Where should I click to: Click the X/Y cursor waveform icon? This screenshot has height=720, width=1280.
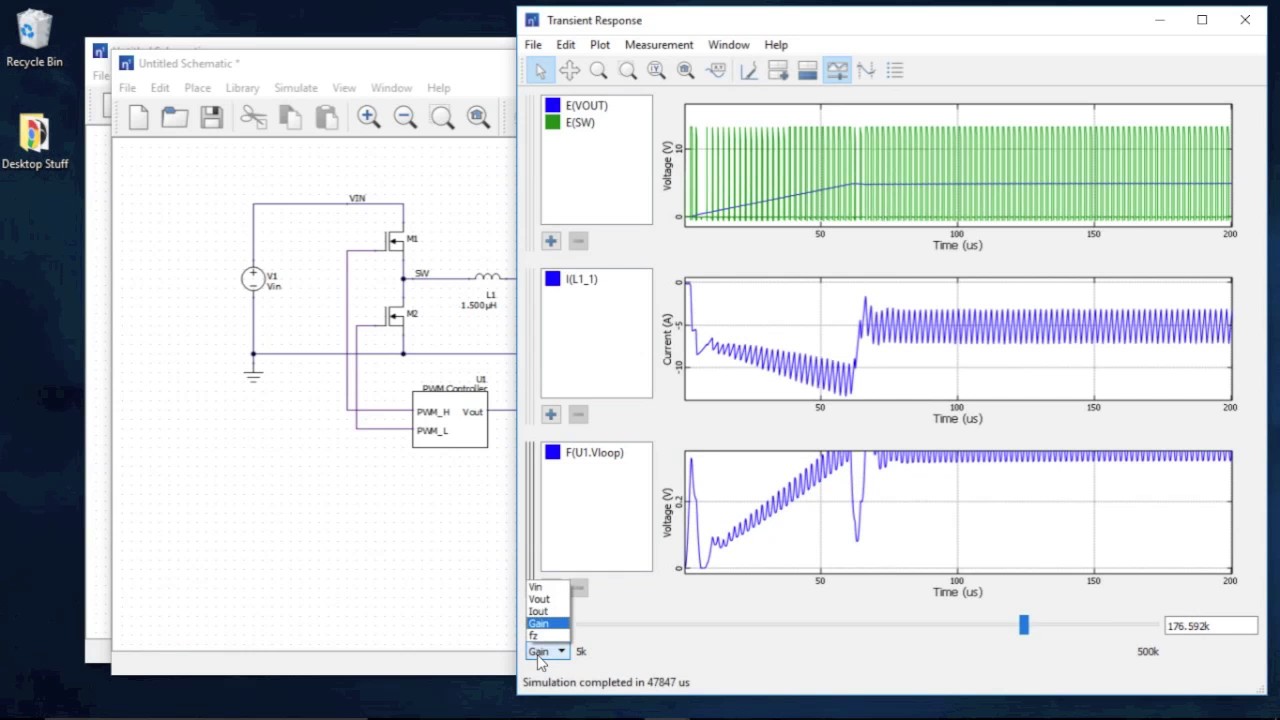click(x=716, y=70)
